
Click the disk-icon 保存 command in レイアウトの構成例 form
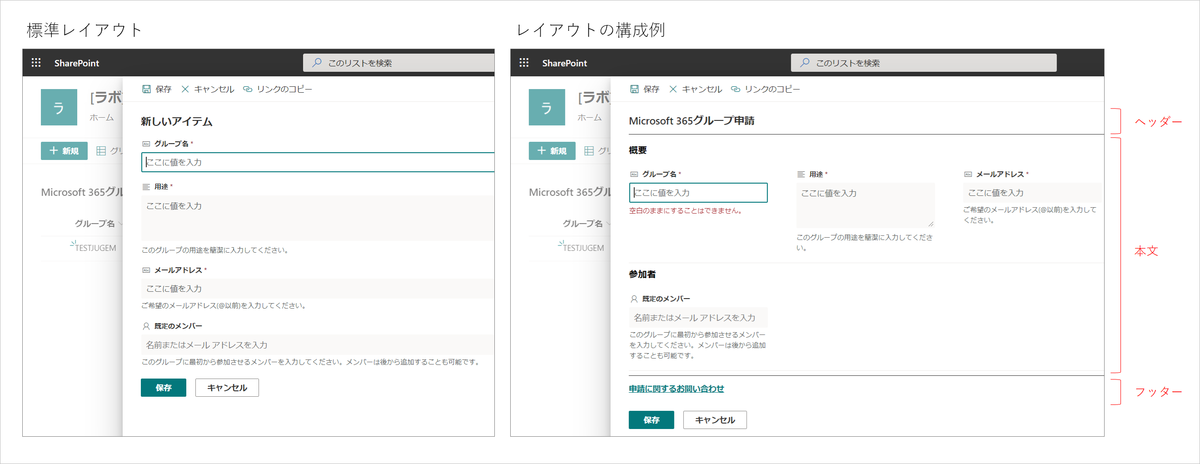coord(644,89)
